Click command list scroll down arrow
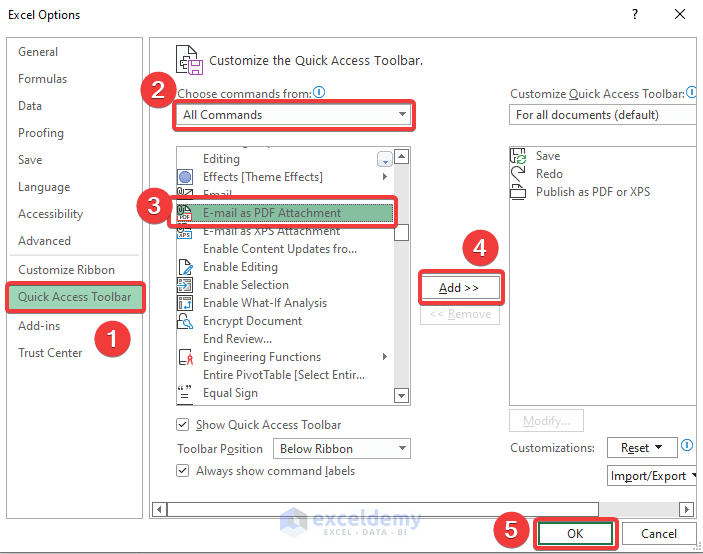 click(x=401, y=395)
